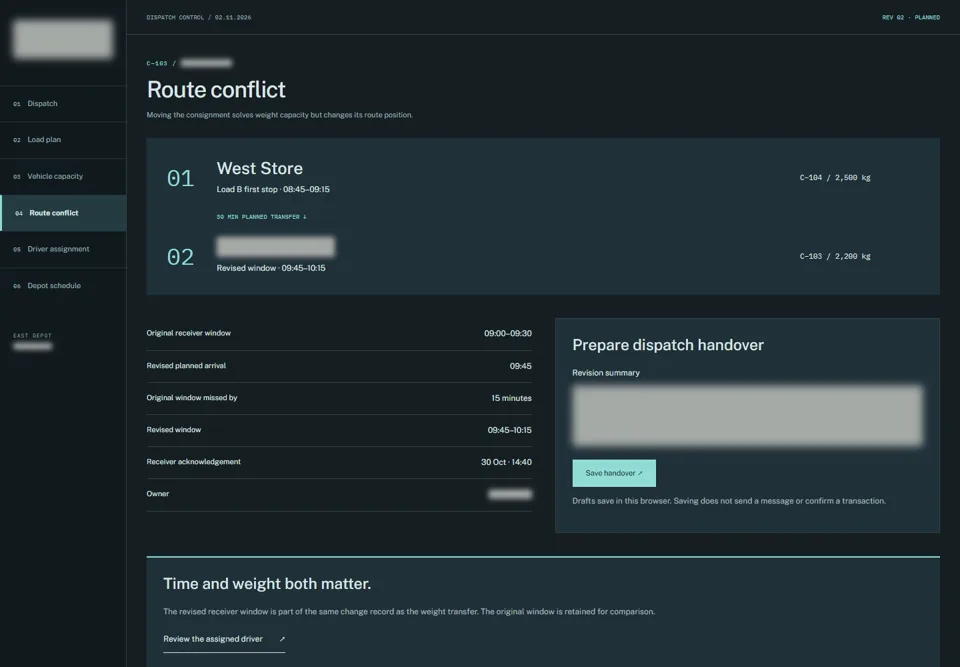Viewport: 960px width, 667px height.
Task: Click the Original receiver window value 09:00–09:30
Action: pos(508,333)
